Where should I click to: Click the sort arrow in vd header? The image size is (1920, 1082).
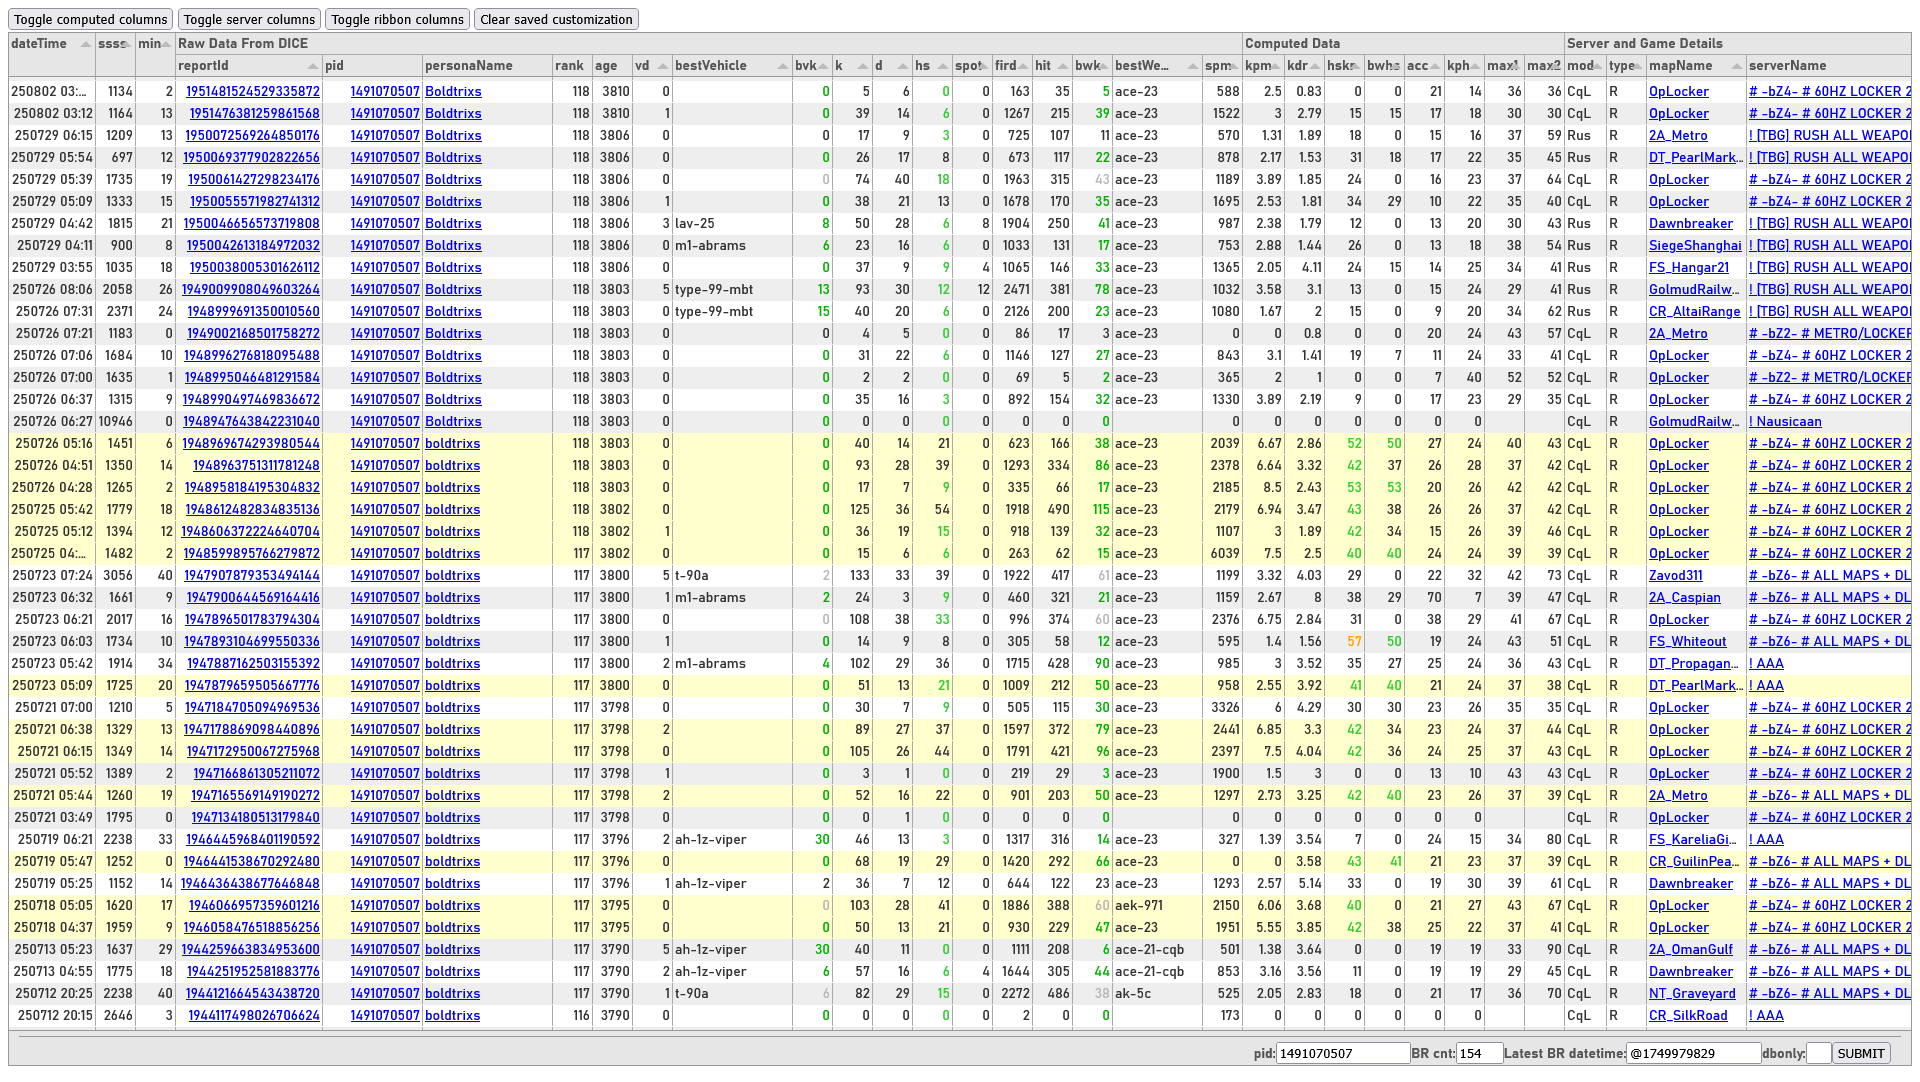point(663,66)
